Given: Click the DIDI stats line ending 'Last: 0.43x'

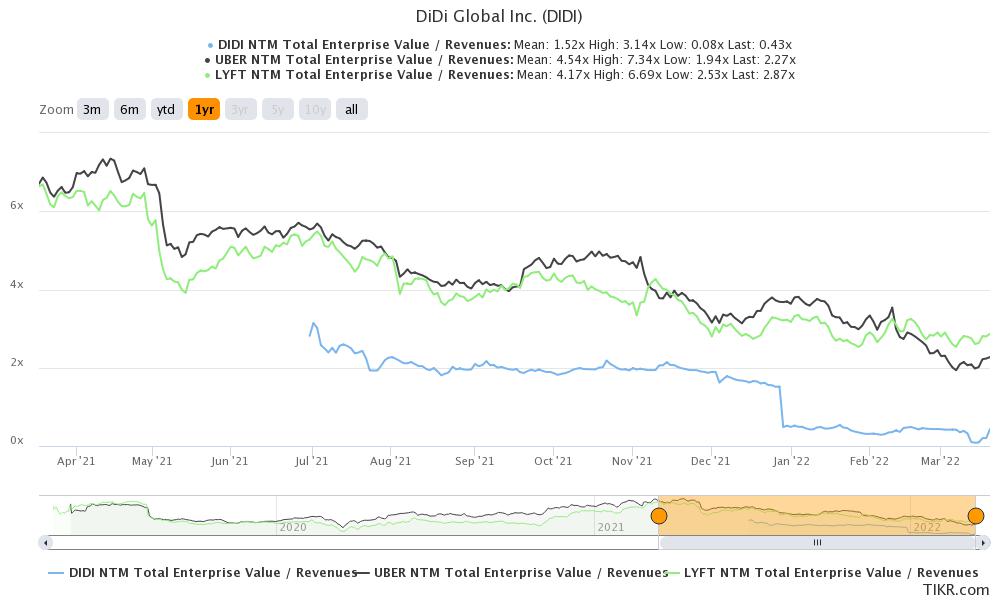Looking at the screenshot, I should tap(504, 45).
